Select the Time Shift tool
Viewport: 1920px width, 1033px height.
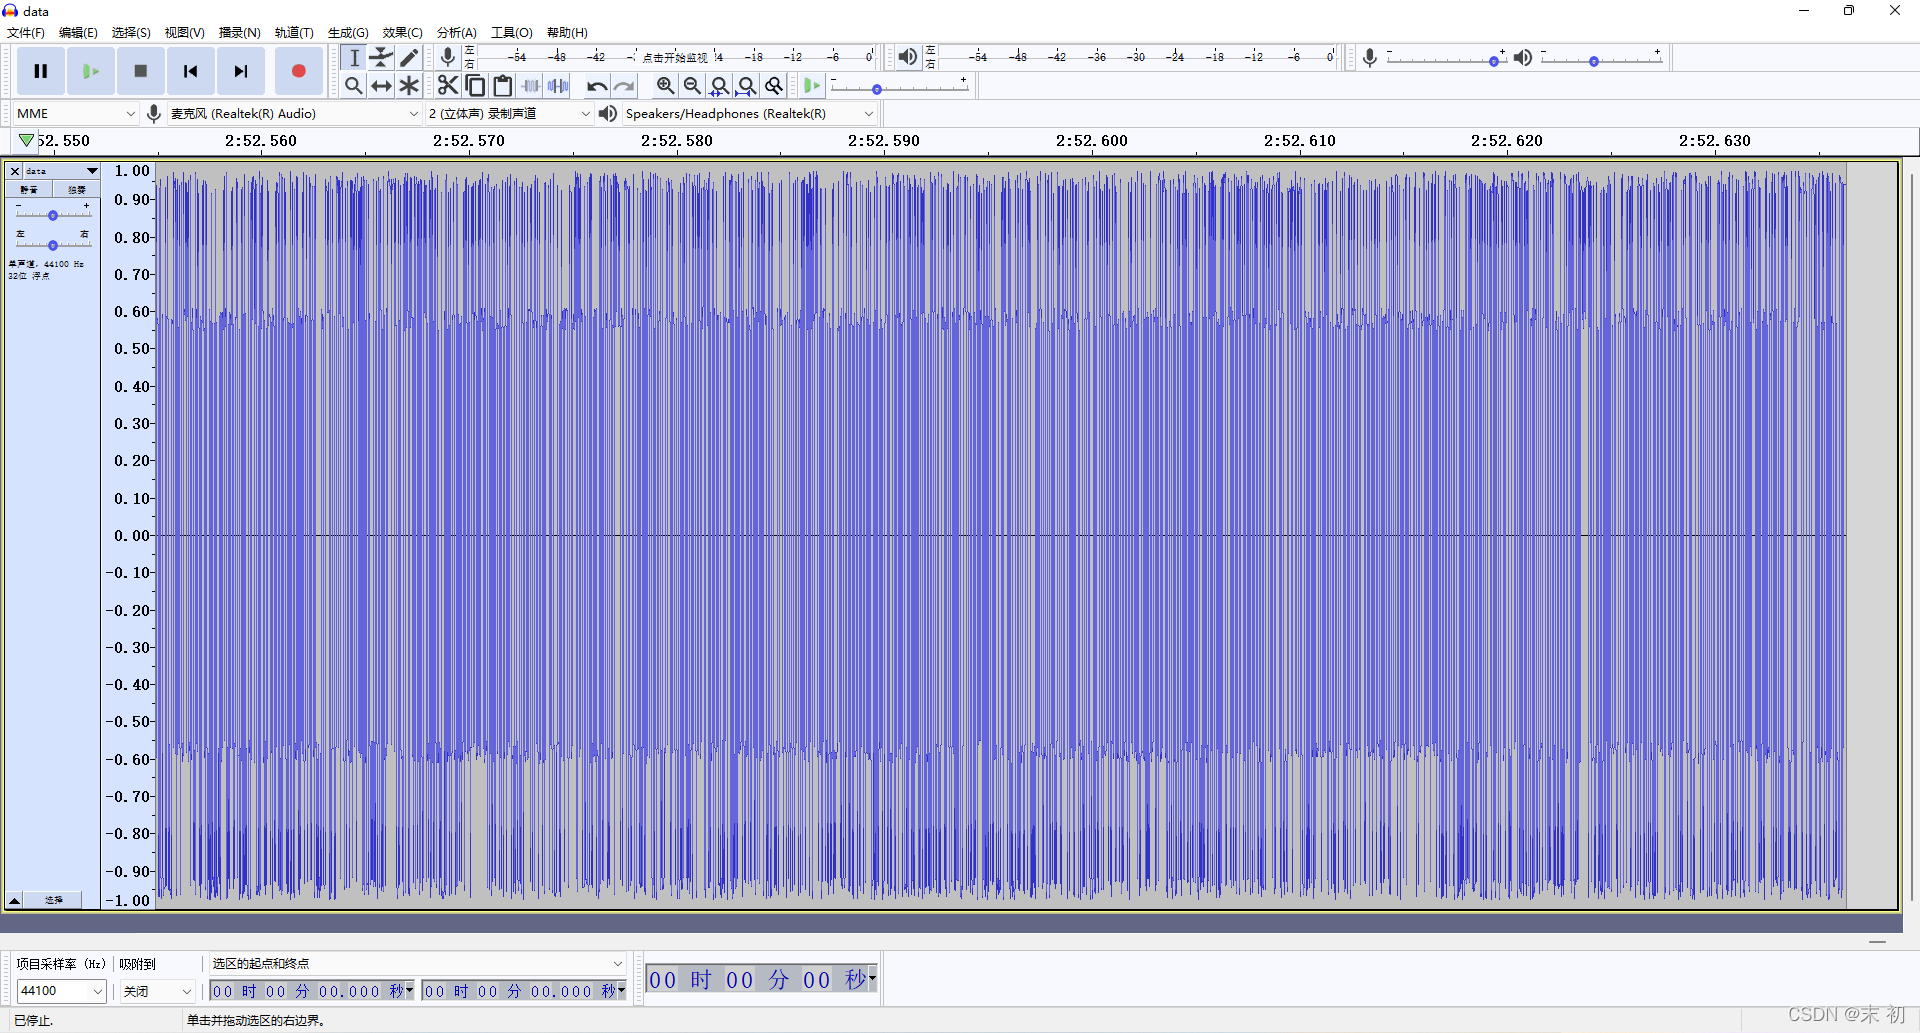(381, 86)
